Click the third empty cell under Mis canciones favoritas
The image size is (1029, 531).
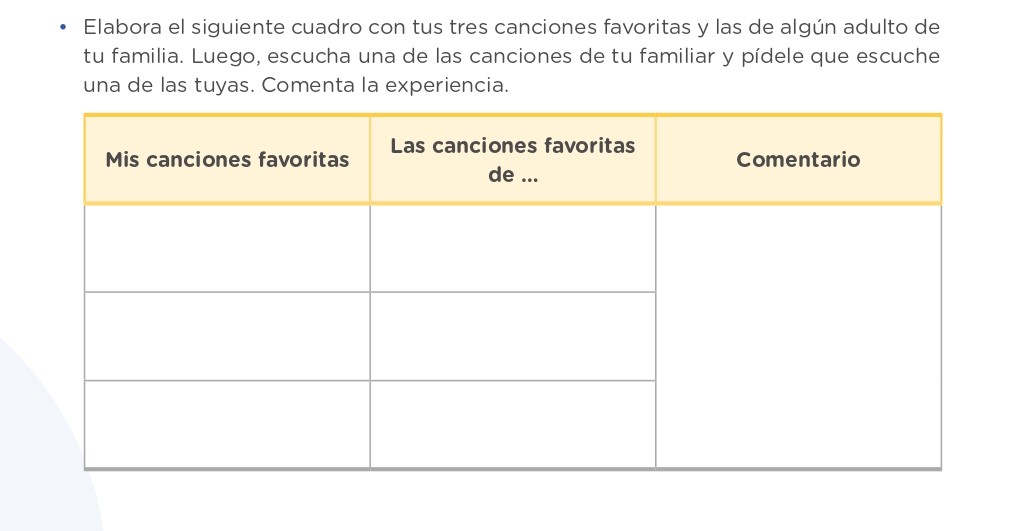pyautogui.click(x=227, y=424)
